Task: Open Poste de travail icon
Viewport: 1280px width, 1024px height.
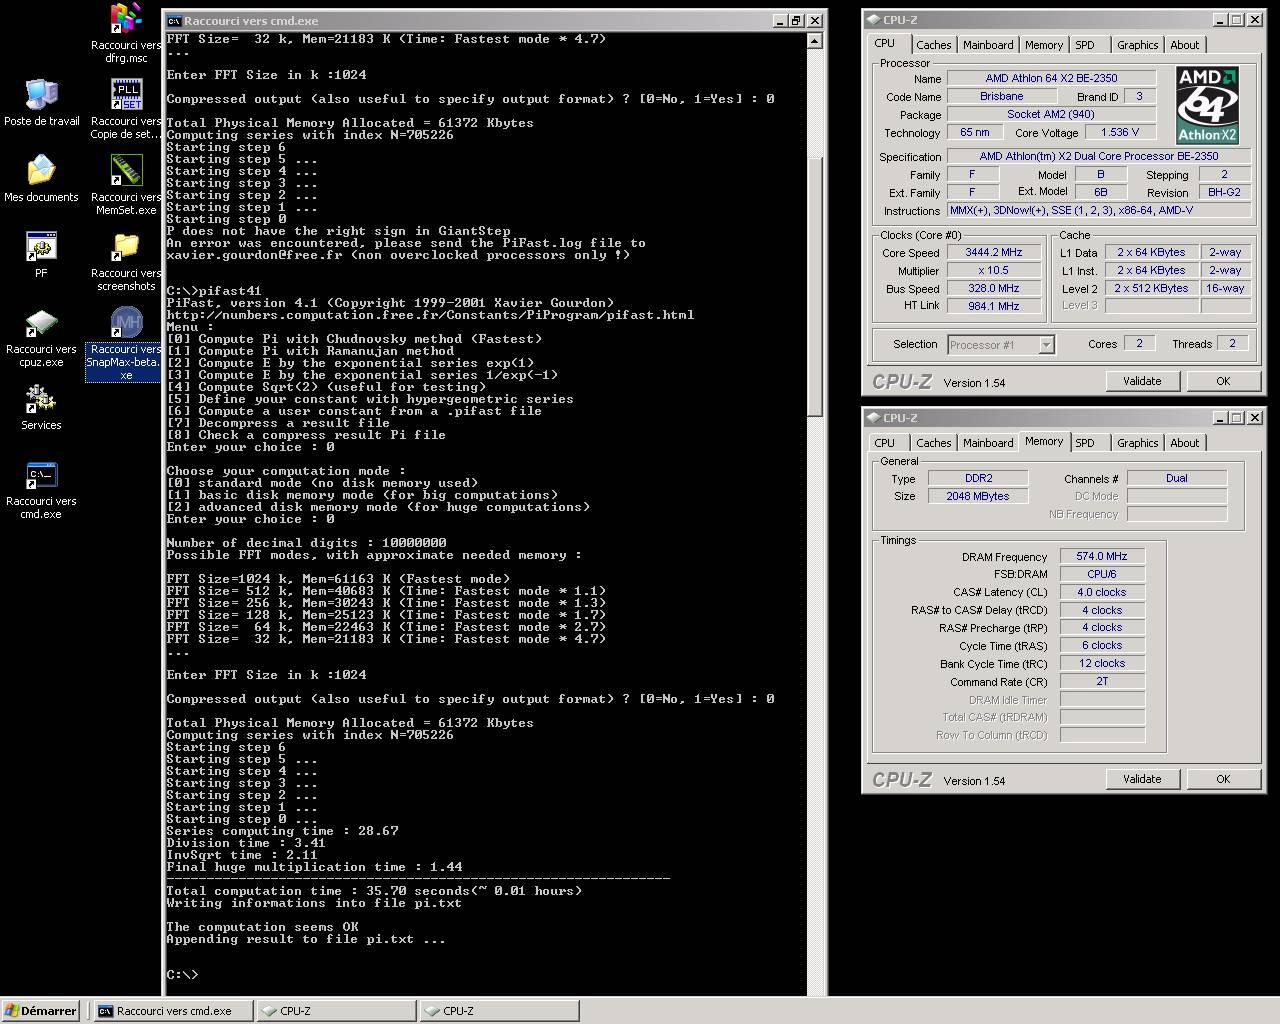Action: coord(41,103)
